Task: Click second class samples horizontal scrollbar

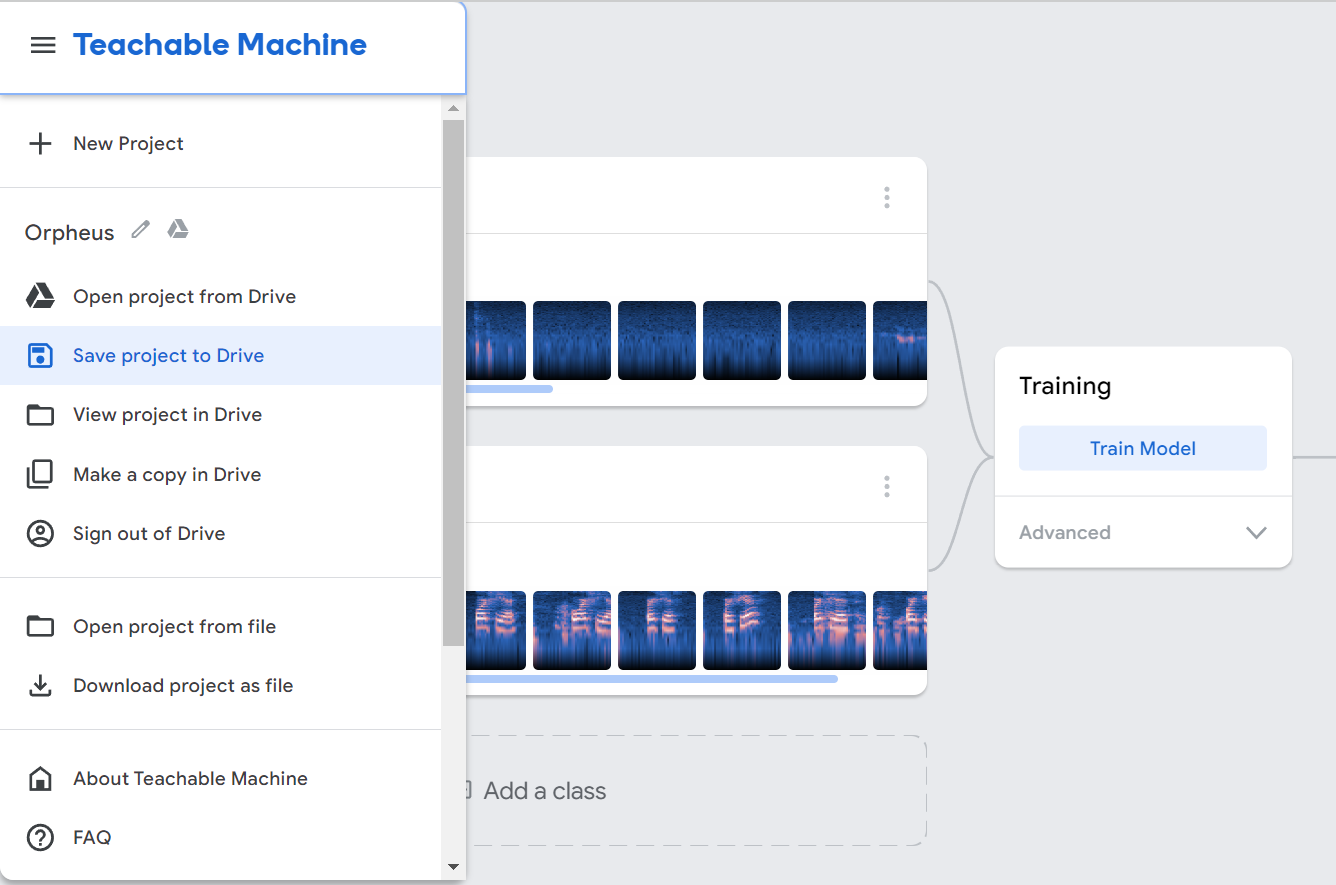Action: [652, 679]
